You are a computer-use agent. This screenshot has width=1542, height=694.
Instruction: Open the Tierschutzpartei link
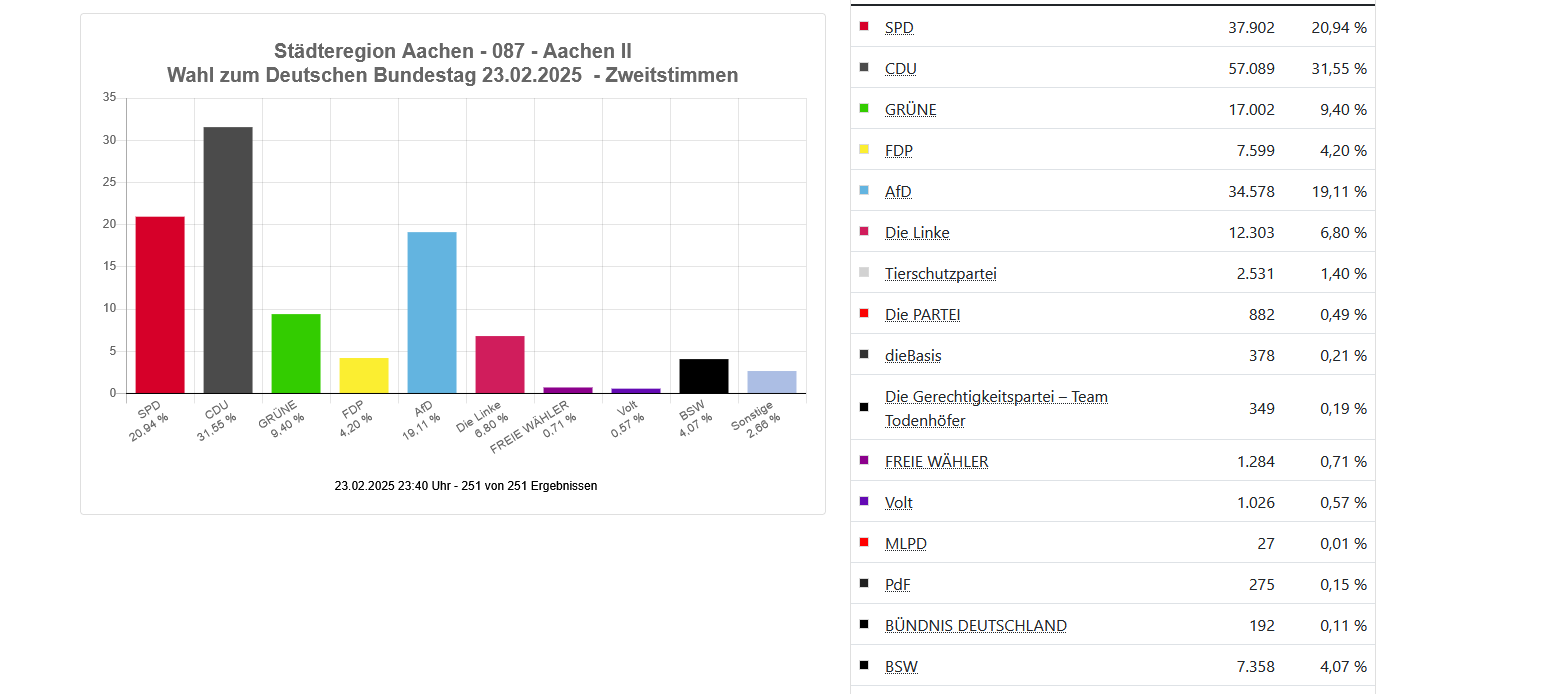(940, 273)
